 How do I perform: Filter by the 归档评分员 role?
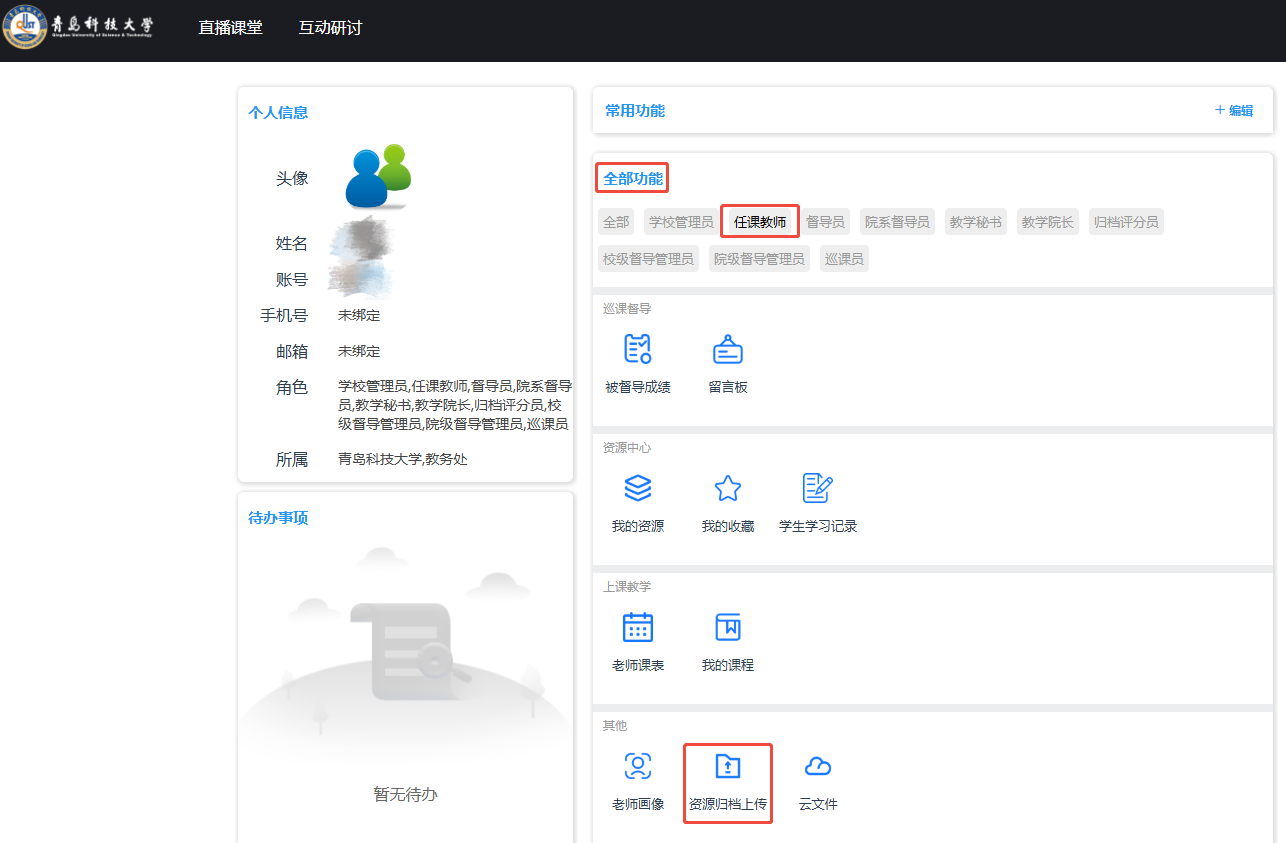pyautogui.click(x=1126, y=222)
